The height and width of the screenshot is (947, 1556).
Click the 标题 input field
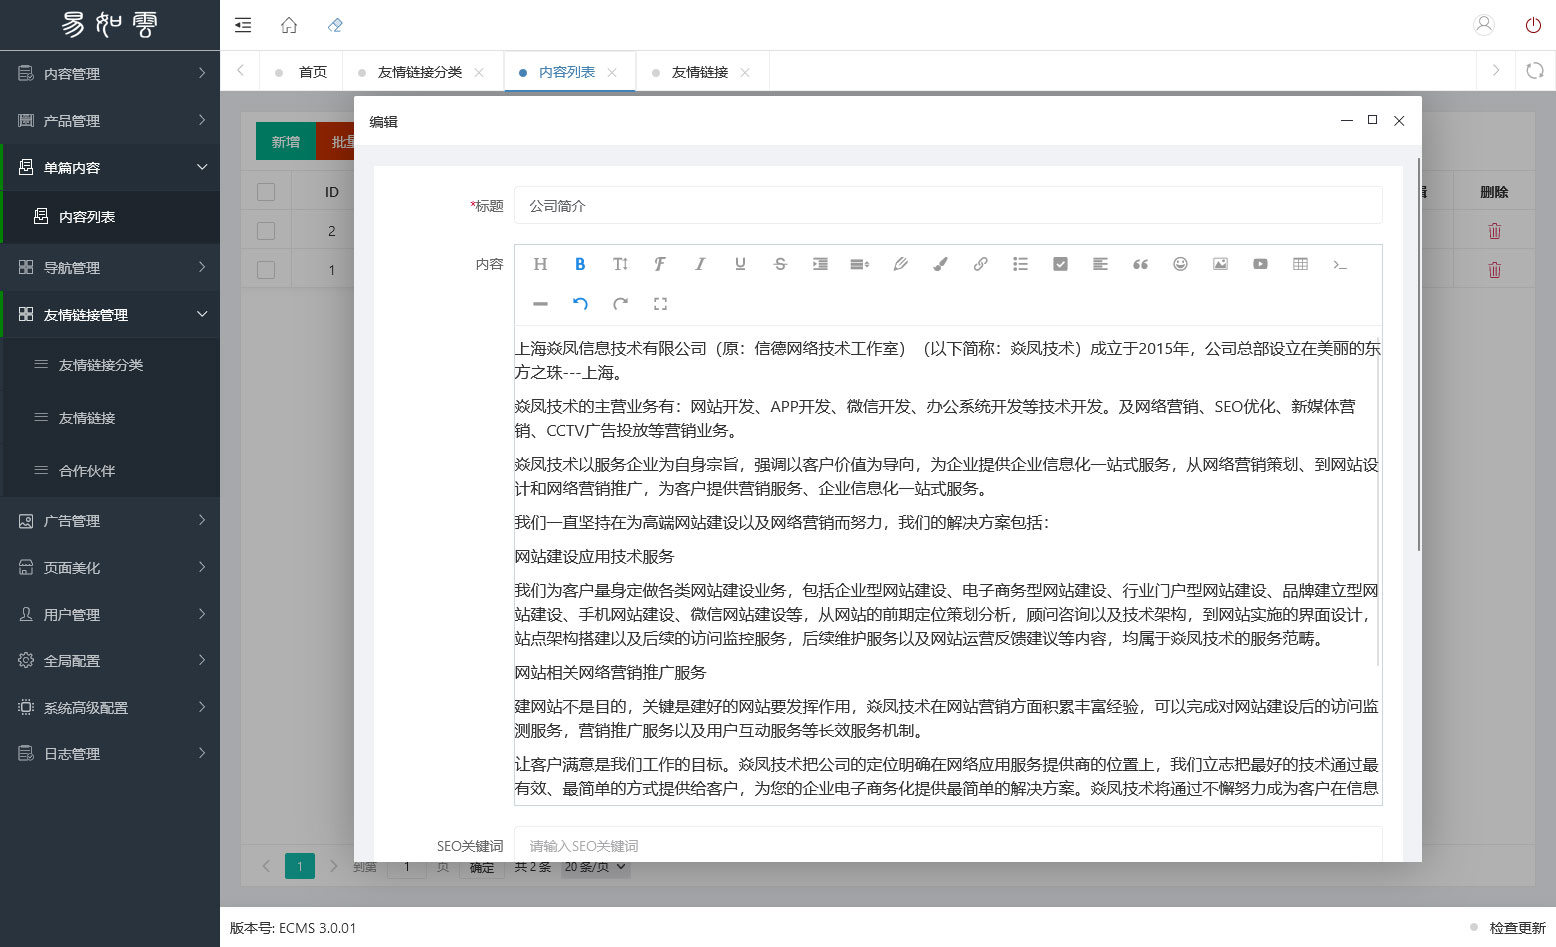(948, 206)
